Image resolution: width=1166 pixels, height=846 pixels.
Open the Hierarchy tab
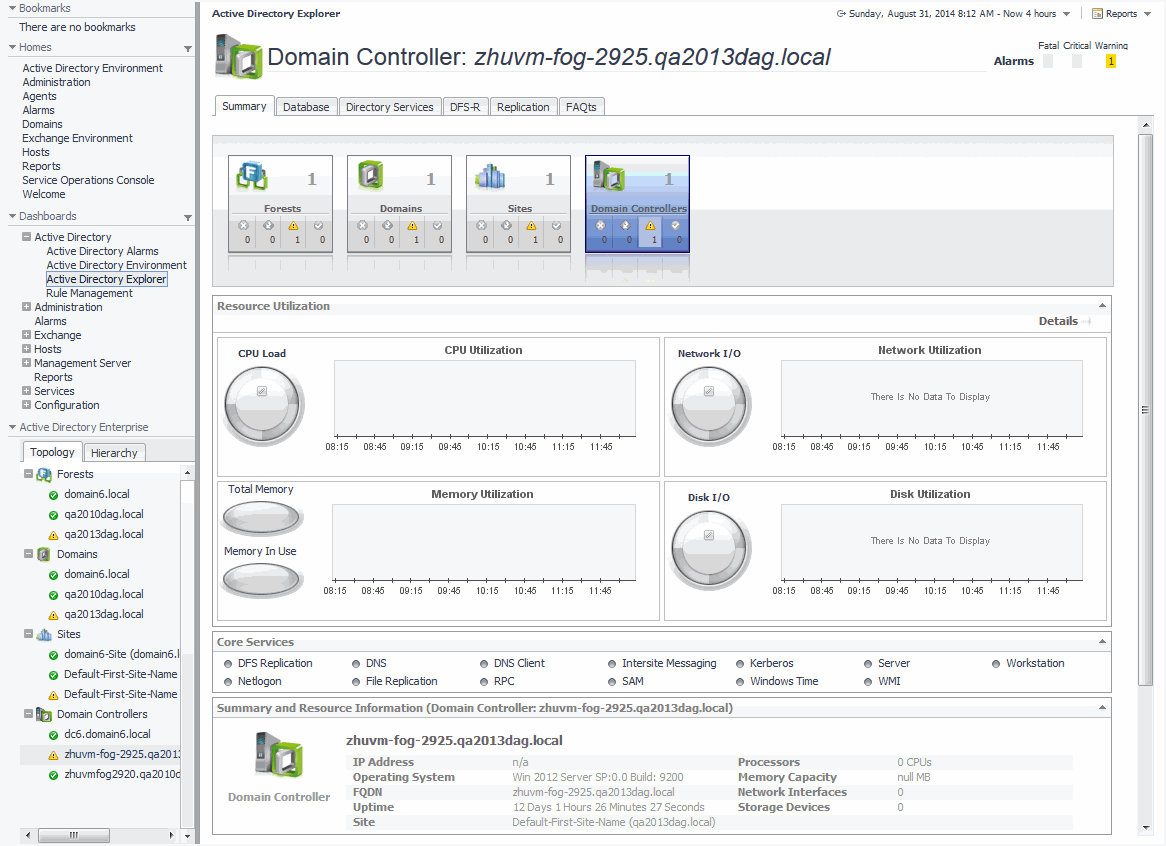114,453
